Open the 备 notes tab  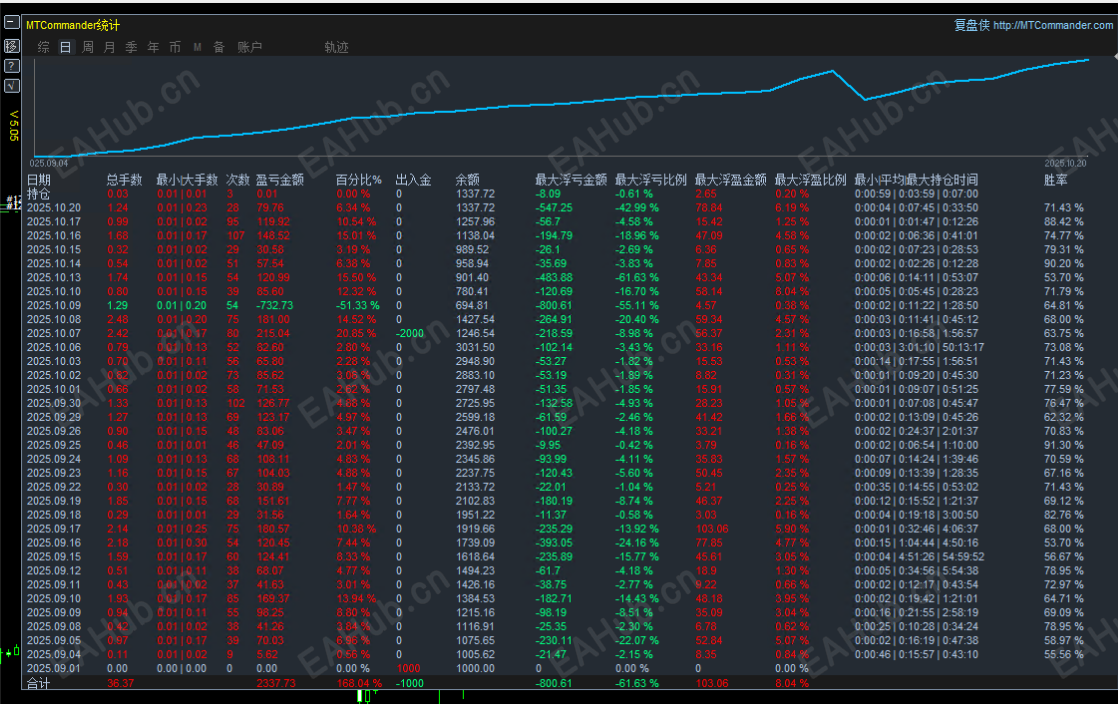(219, 47)
